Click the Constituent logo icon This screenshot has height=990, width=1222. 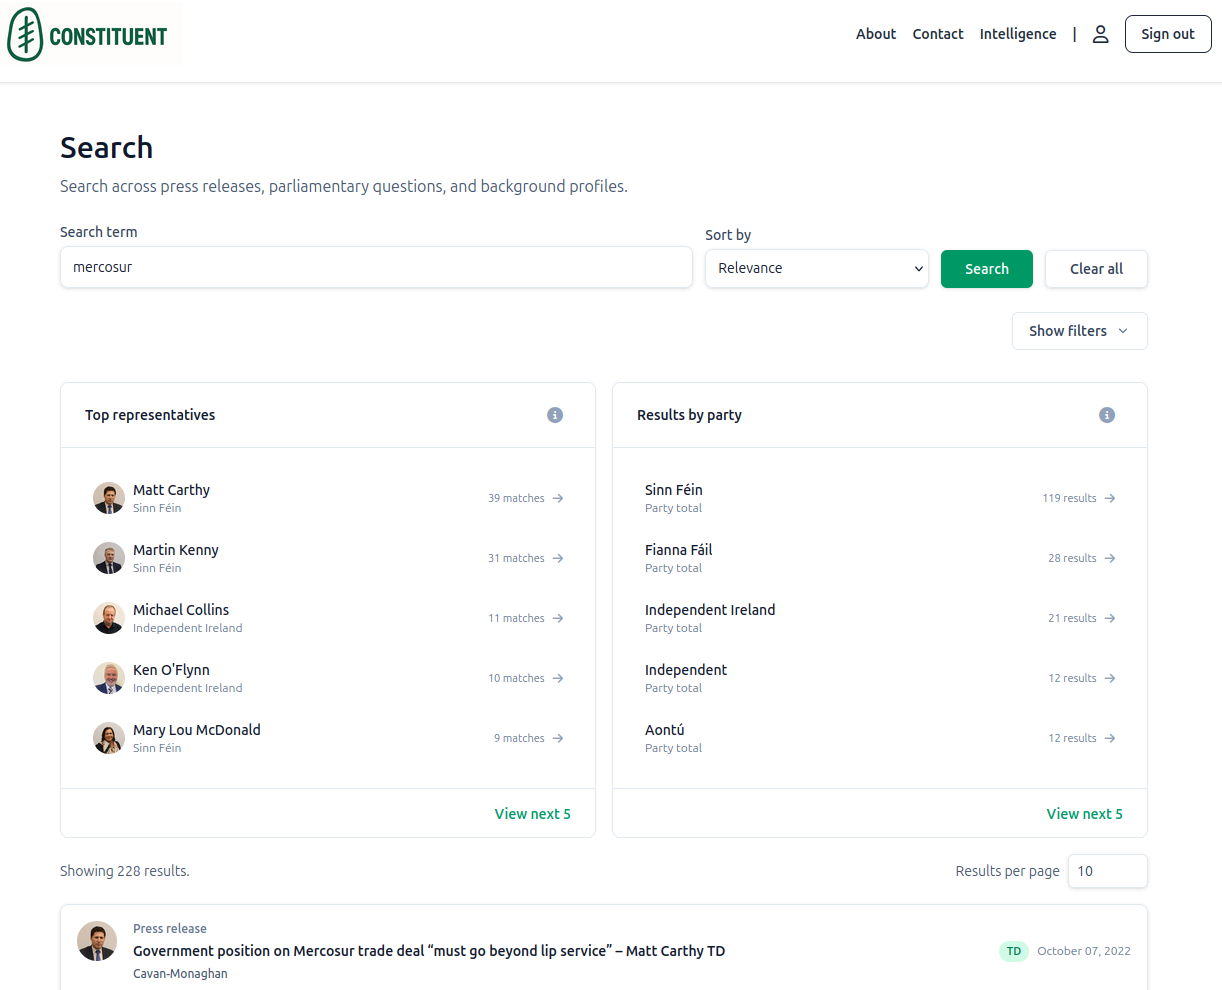click(x=24, y=34)
